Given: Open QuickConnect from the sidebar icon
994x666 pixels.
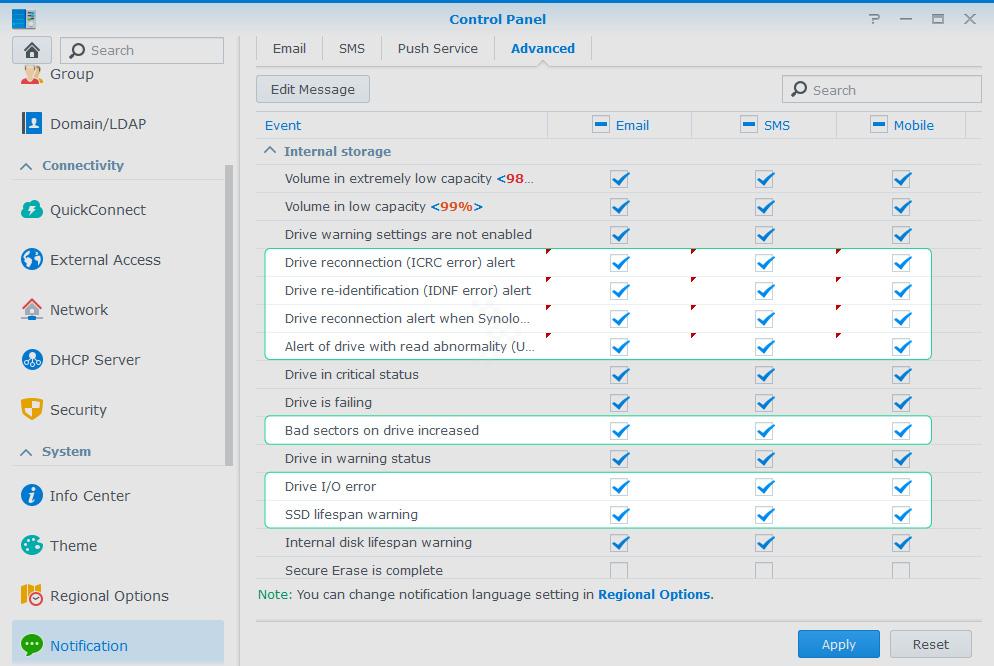Looking at the screenshot, I should (32, 210).
